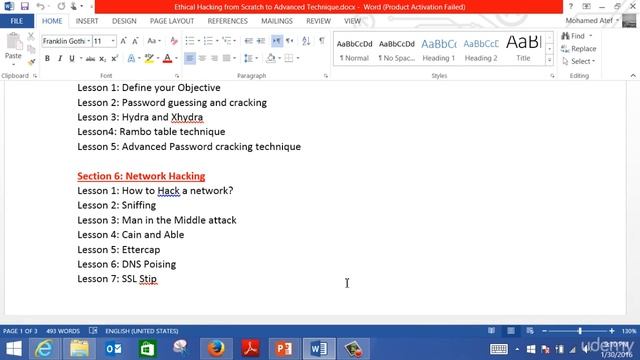Open Outlook from the taskbar
Image resolution: width=640 pixels, height=360 pixels.
click(113, 349)
